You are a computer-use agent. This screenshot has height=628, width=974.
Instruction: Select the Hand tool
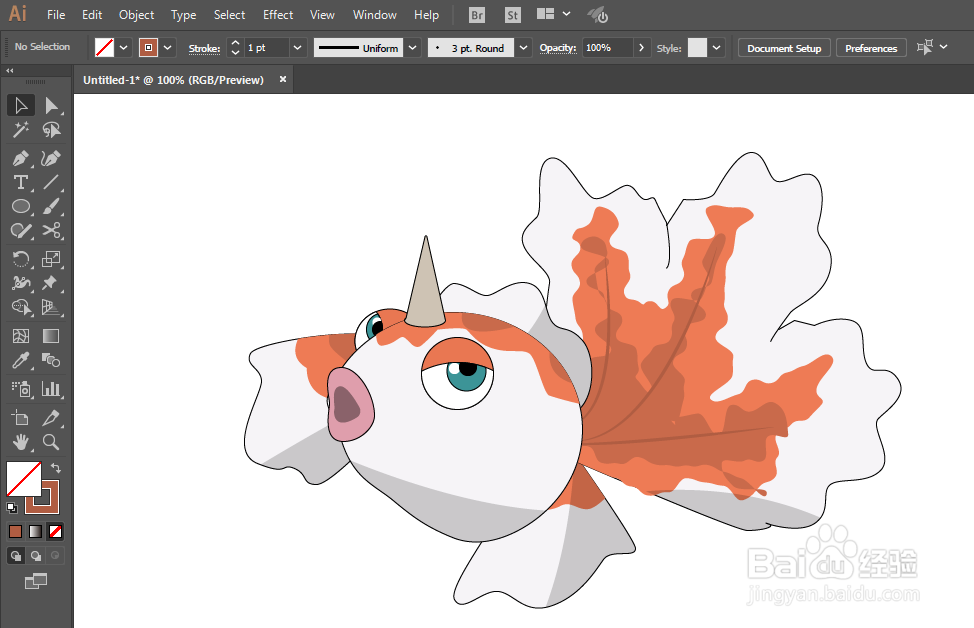pyautogui.click(x=20, y=442)
